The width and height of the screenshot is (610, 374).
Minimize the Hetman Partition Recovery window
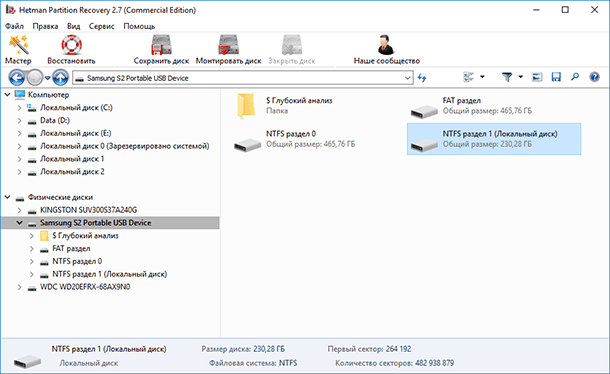536,10
